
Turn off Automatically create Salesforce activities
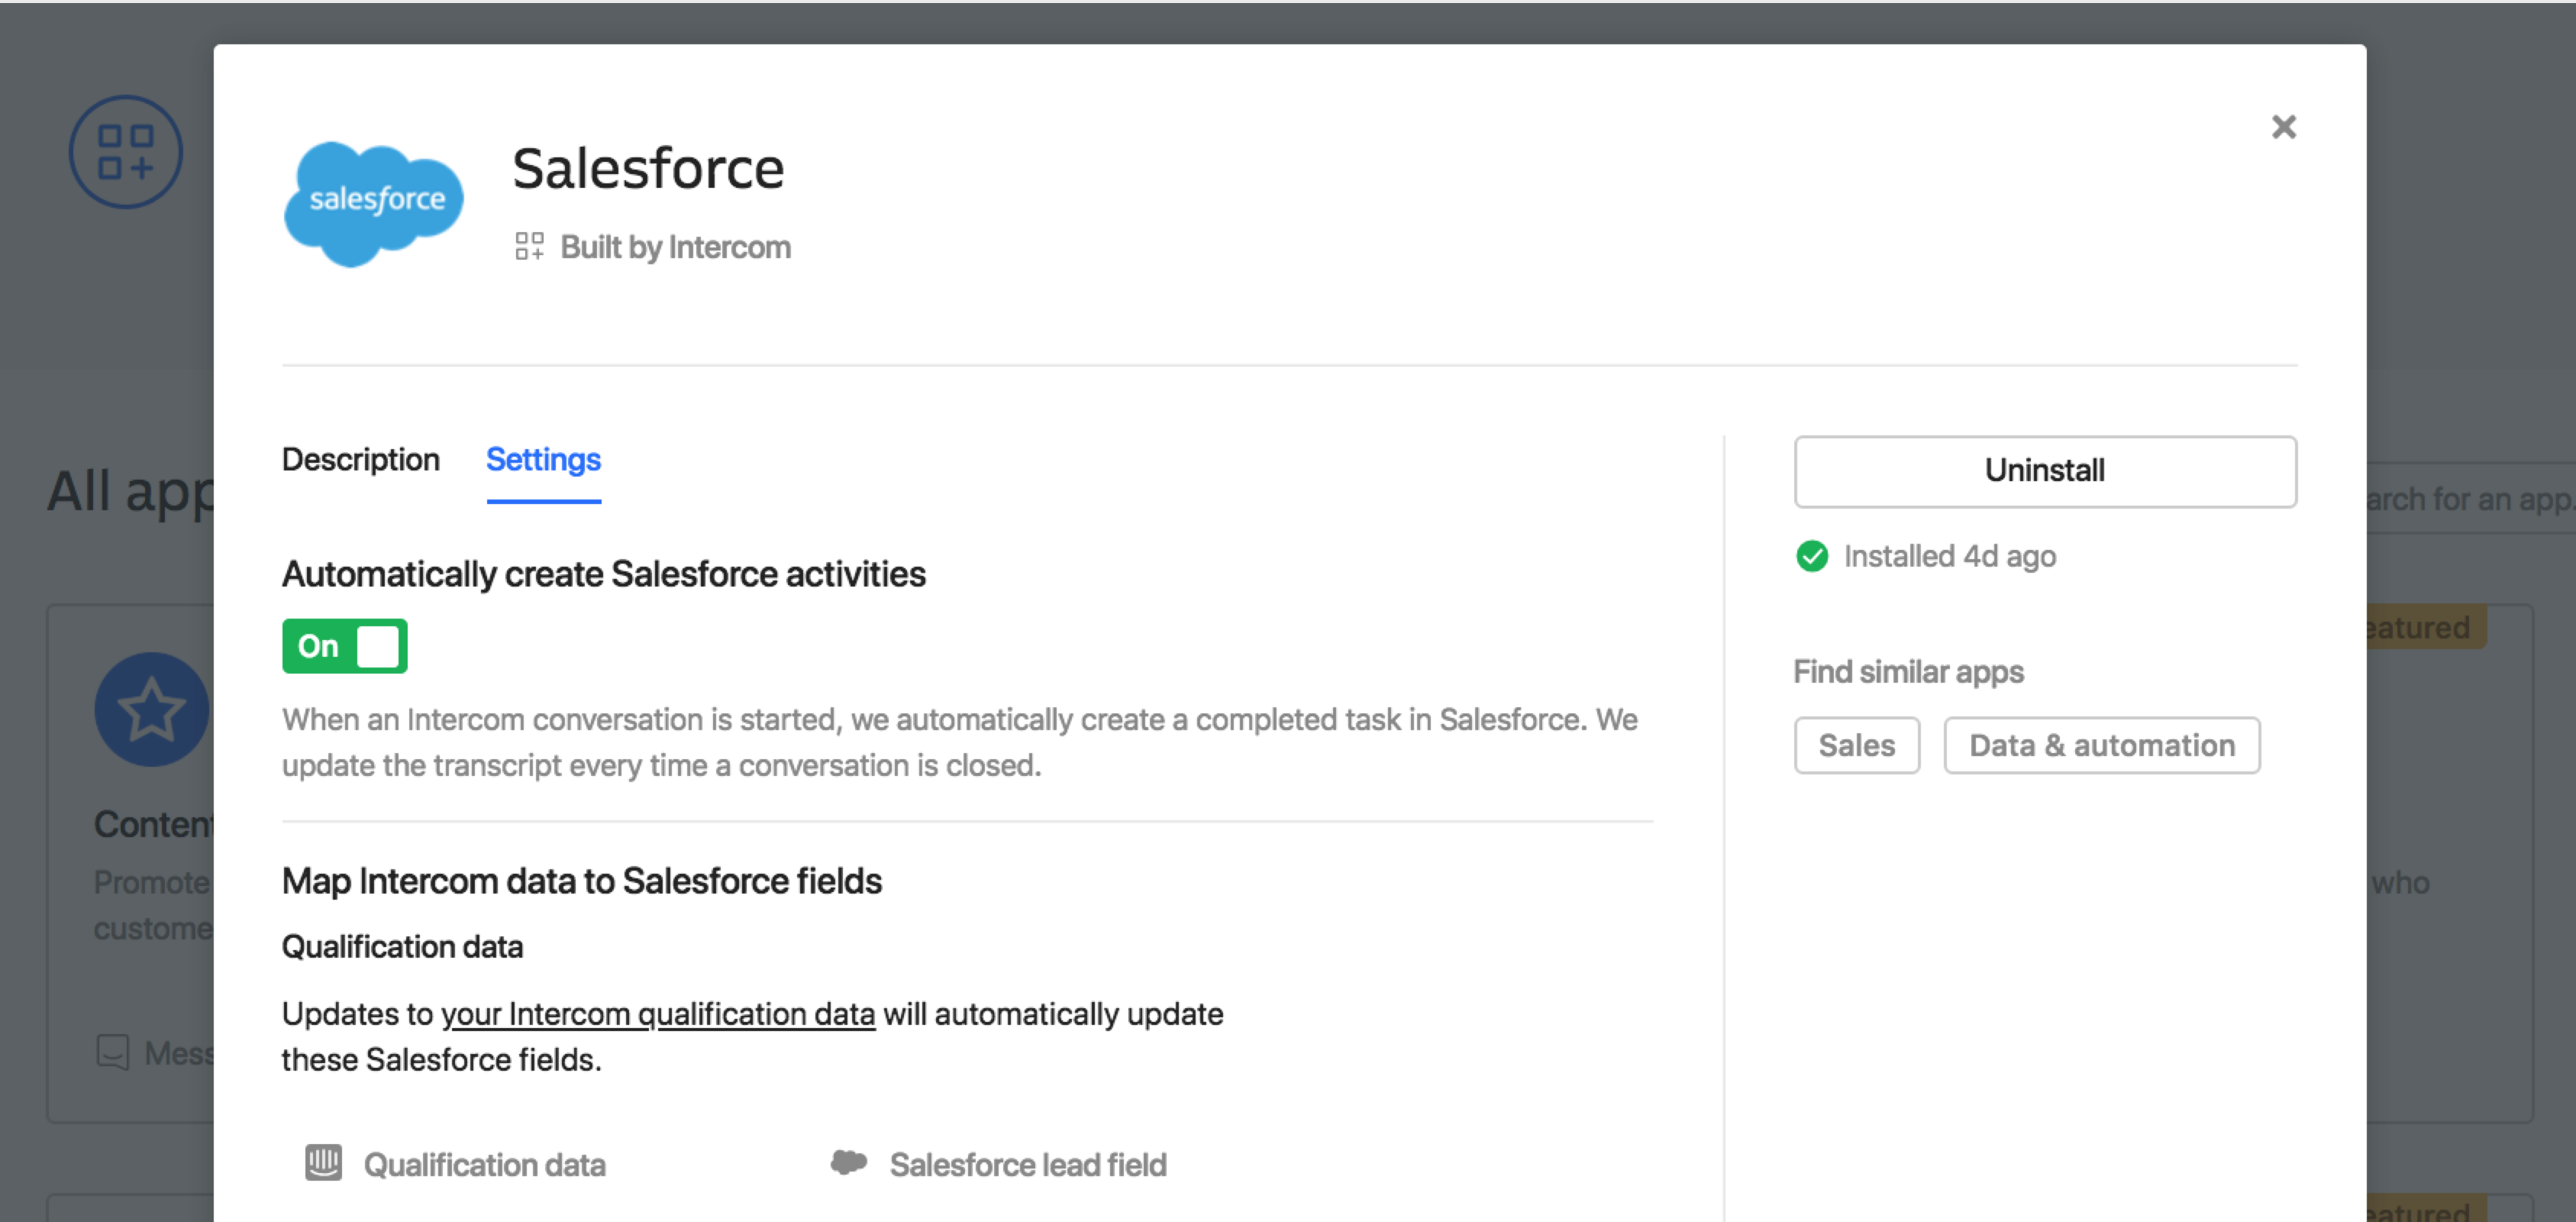point(344,646)
